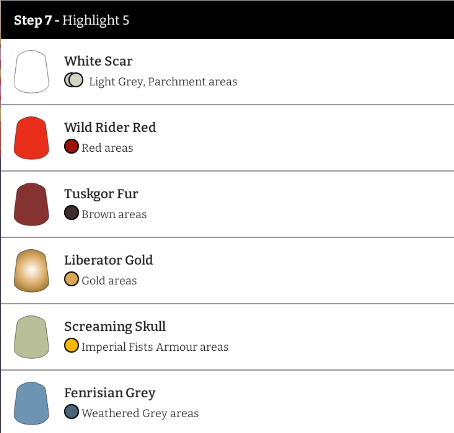Viewport: 454px width, 433px height.
Task: Open the Tuskgor Fur paint name
Action: coord(101,194)
